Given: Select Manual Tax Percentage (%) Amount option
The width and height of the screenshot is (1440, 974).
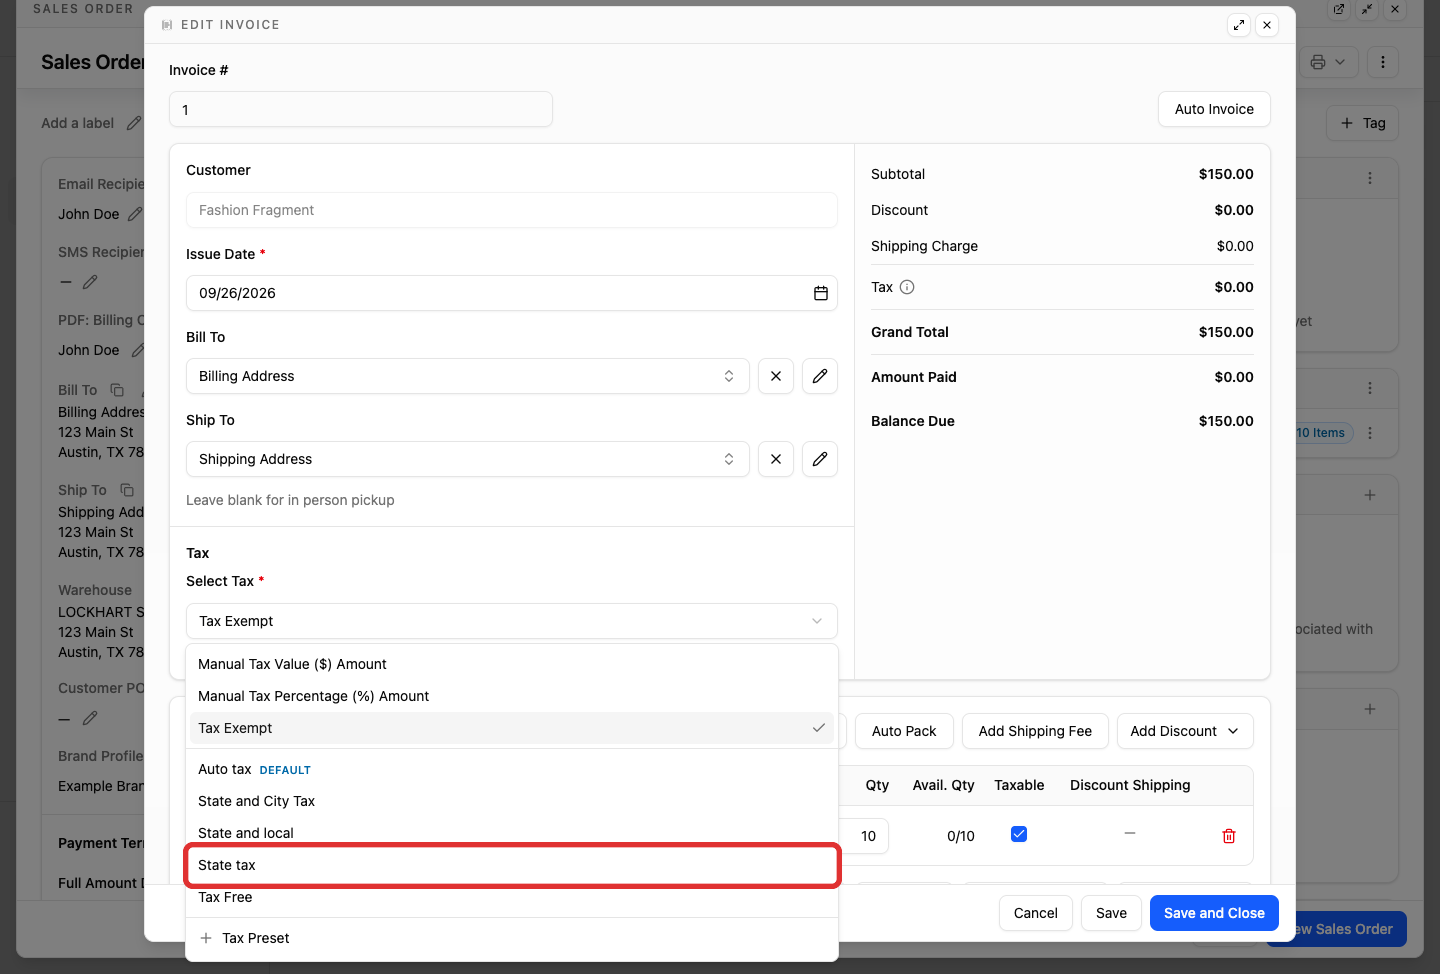Looking at the screenshot, I should [512, 696].
